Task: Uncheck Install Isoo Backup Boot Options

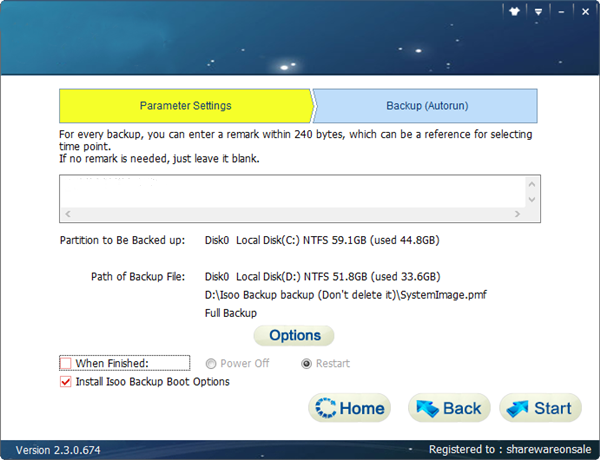Action: 67,381
